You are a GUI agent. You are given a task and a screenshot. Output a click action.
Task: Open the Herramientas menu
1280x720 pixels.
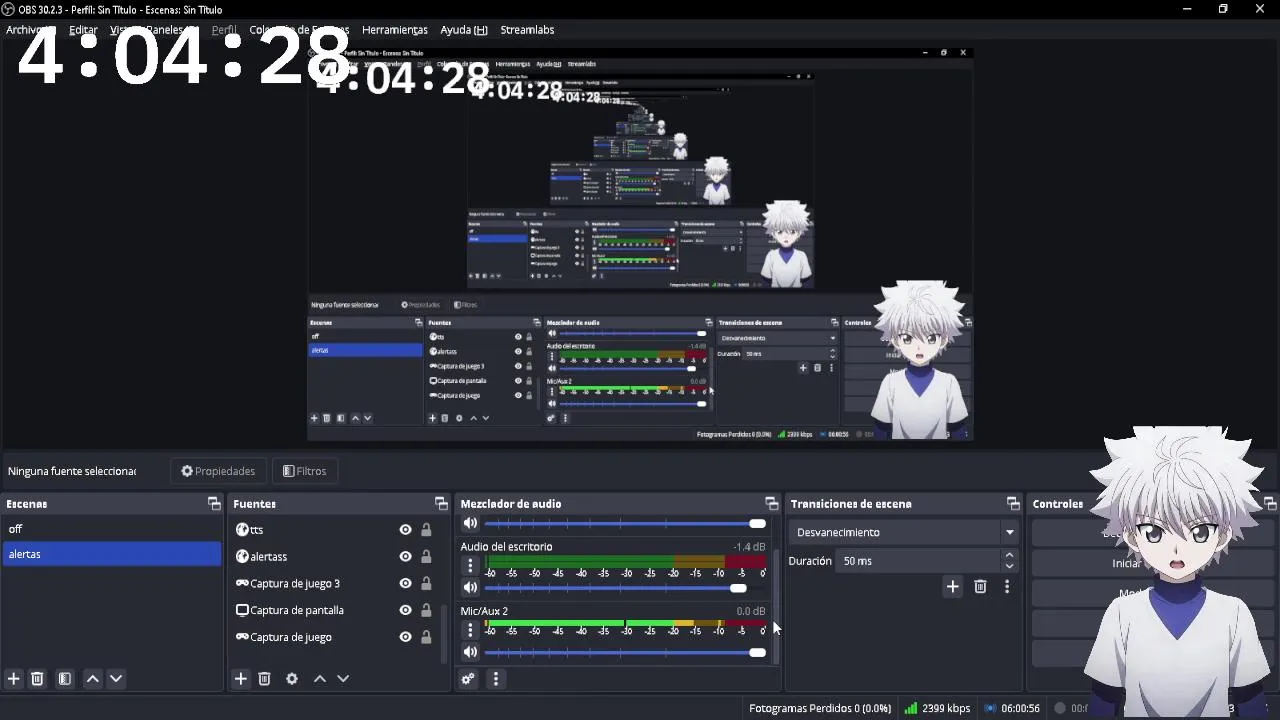click(395, 30)
